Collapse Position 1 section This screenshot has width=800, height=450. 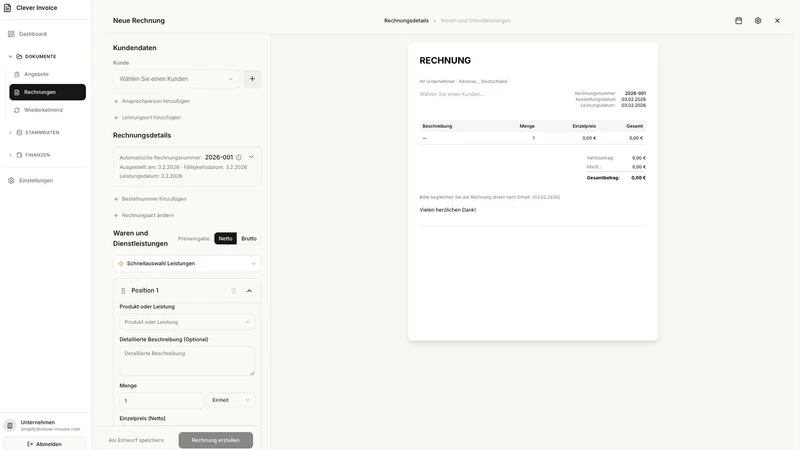tap(249, 291)
